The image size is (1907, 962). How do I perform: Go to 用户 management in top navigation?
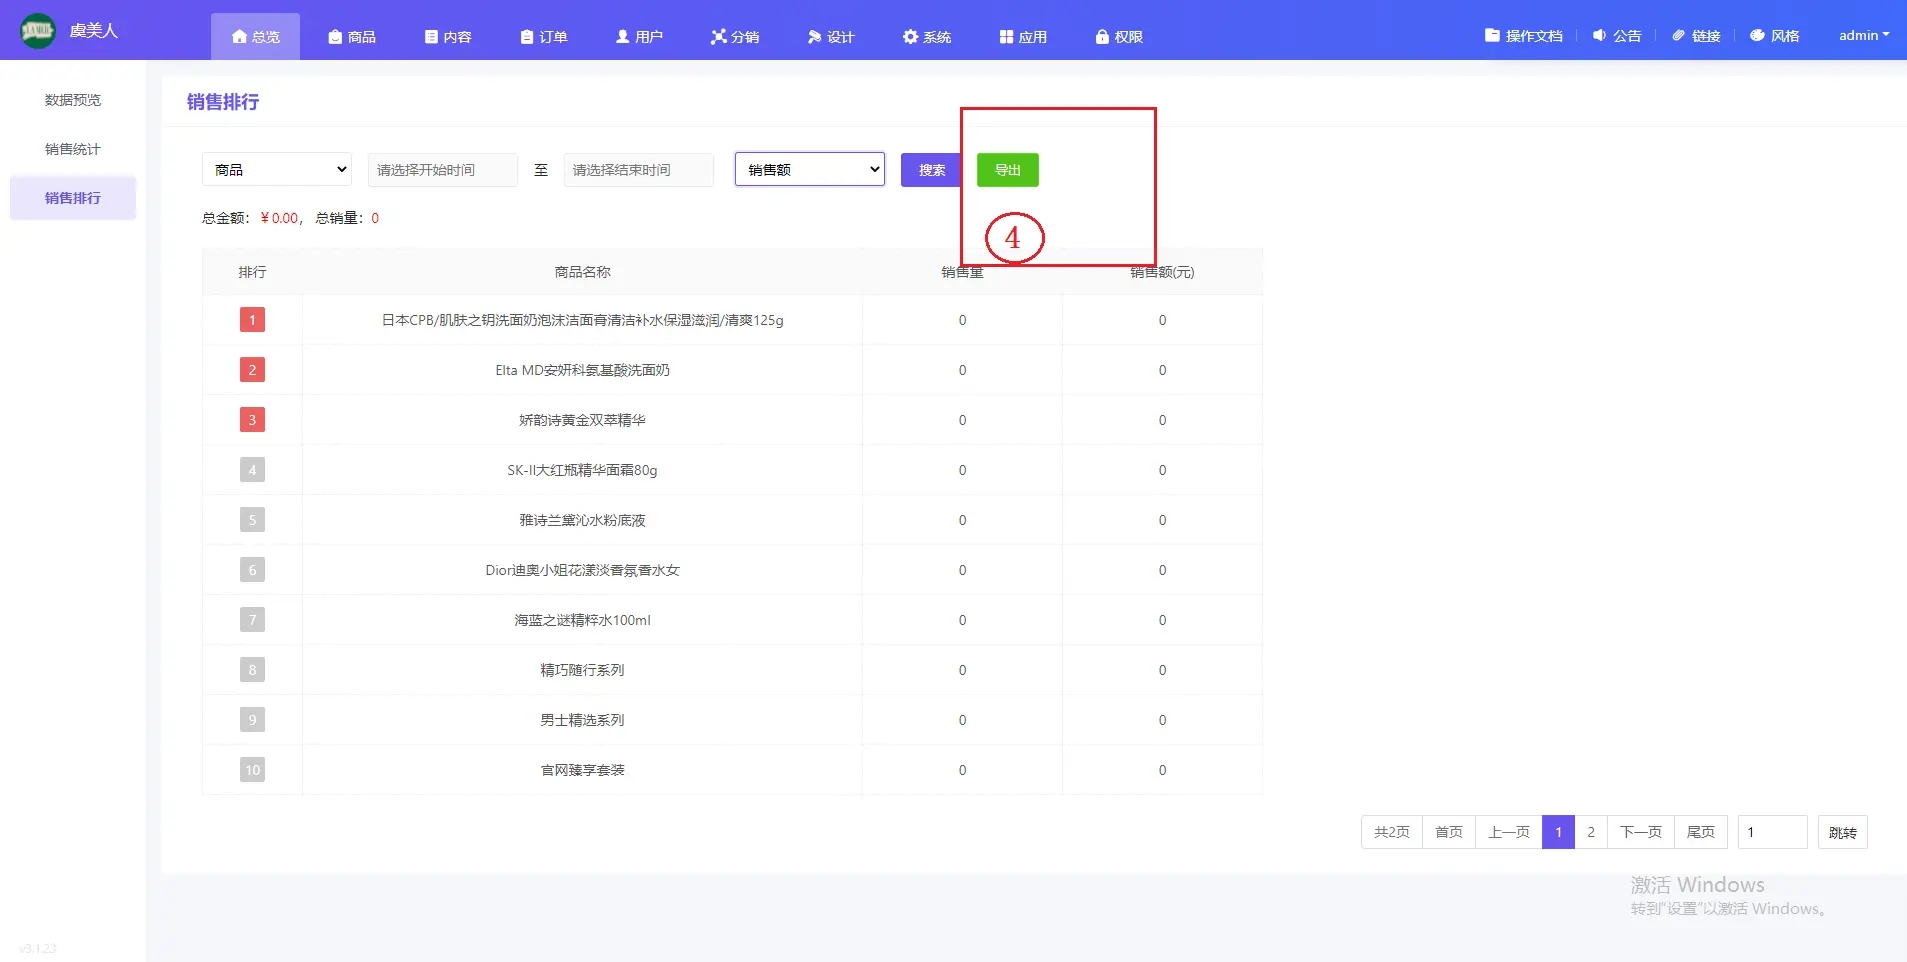click(639, 37)
